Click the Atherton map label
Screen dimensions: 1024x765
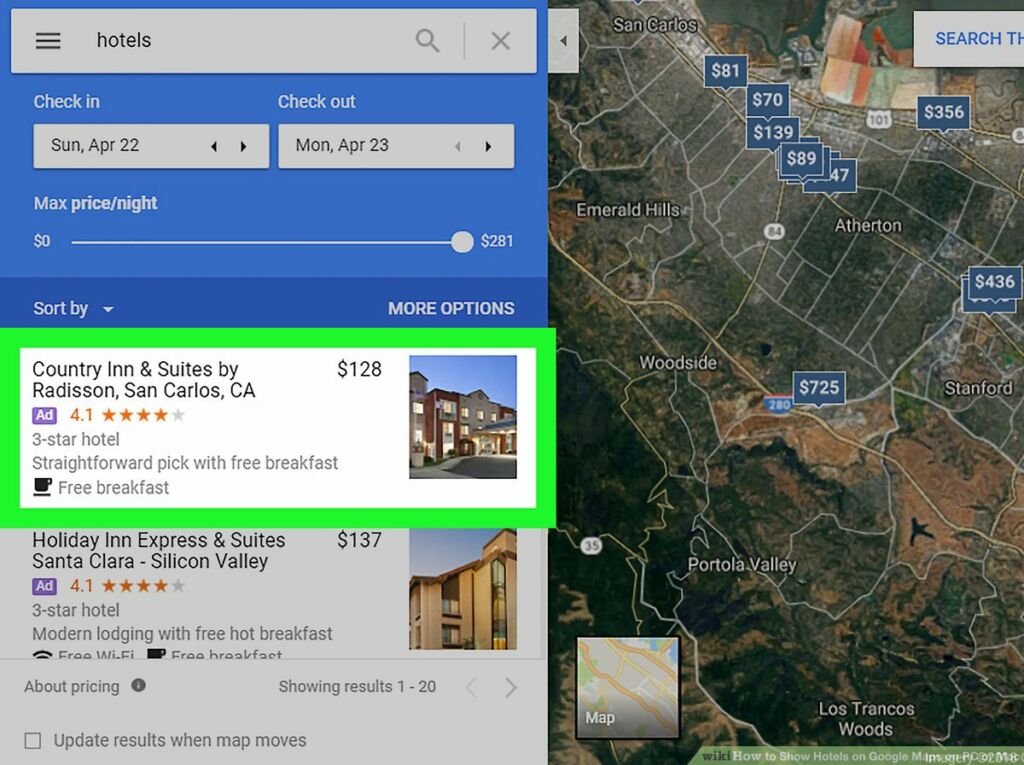[868, 225]
